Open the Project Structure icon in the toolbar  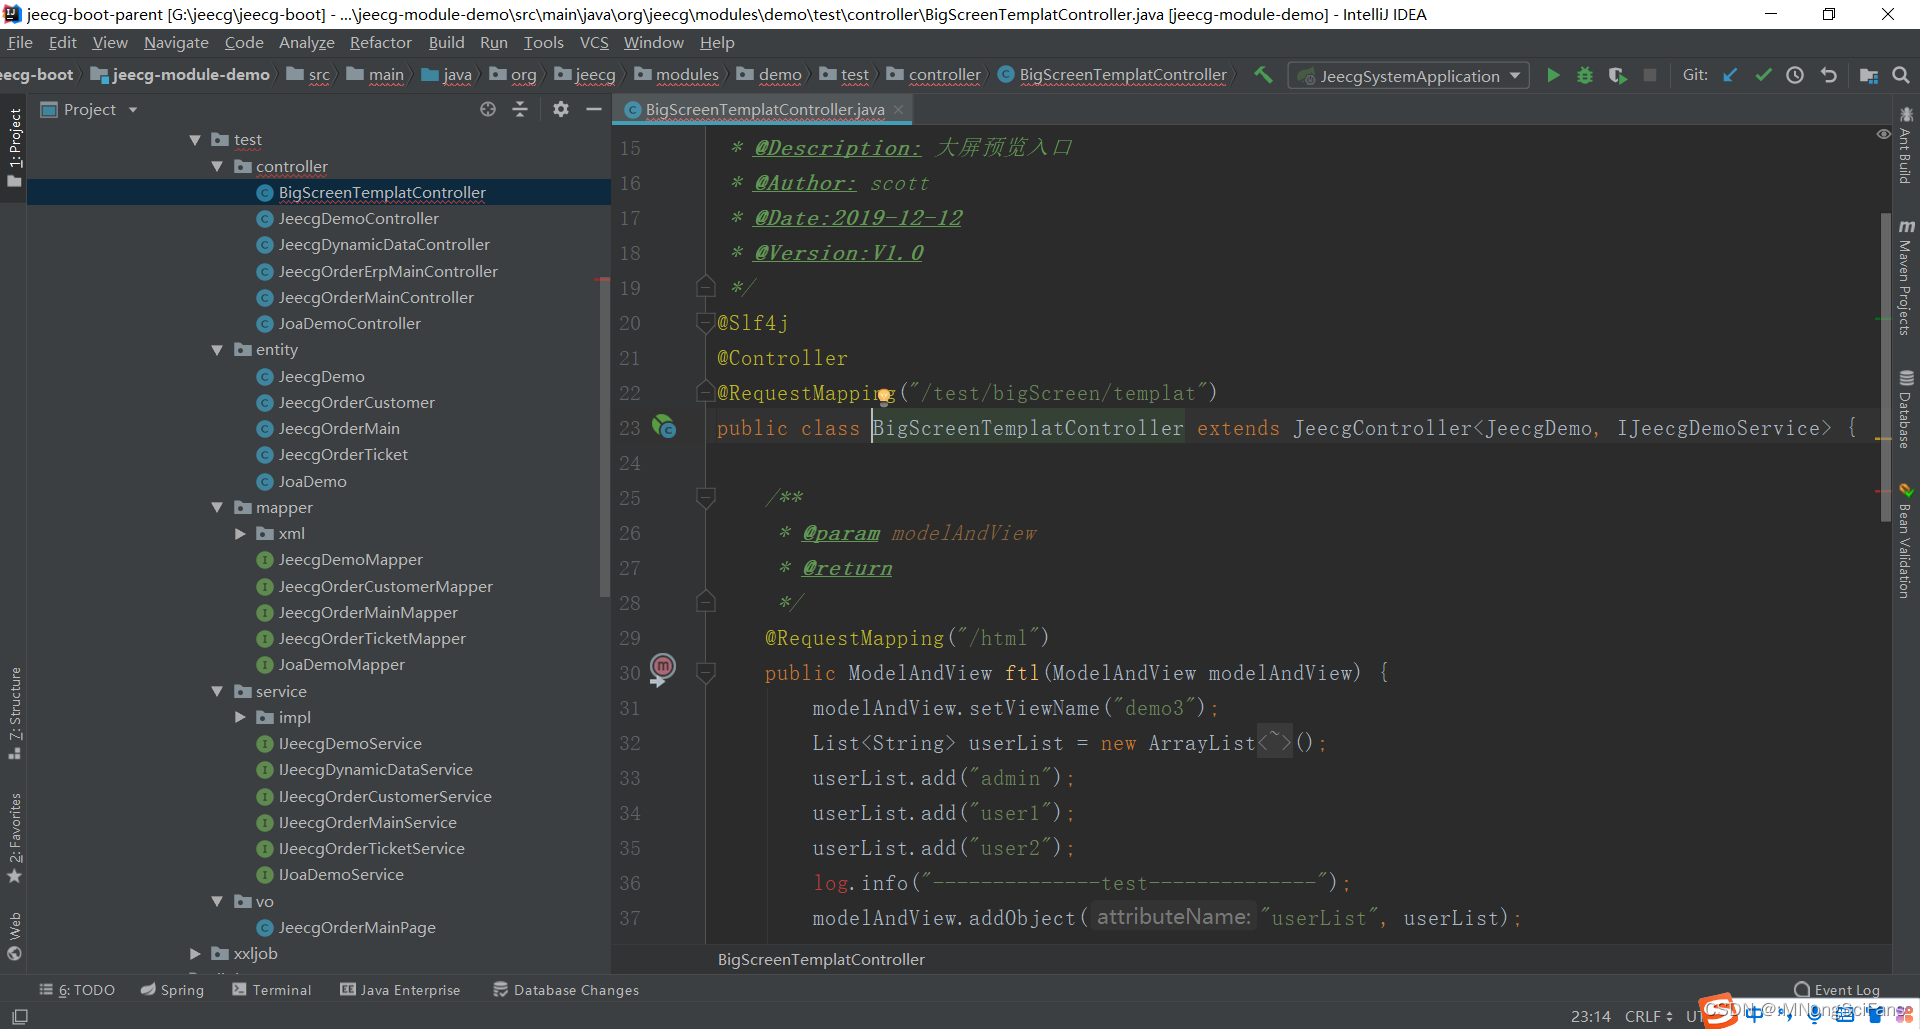pos(1868,75)
